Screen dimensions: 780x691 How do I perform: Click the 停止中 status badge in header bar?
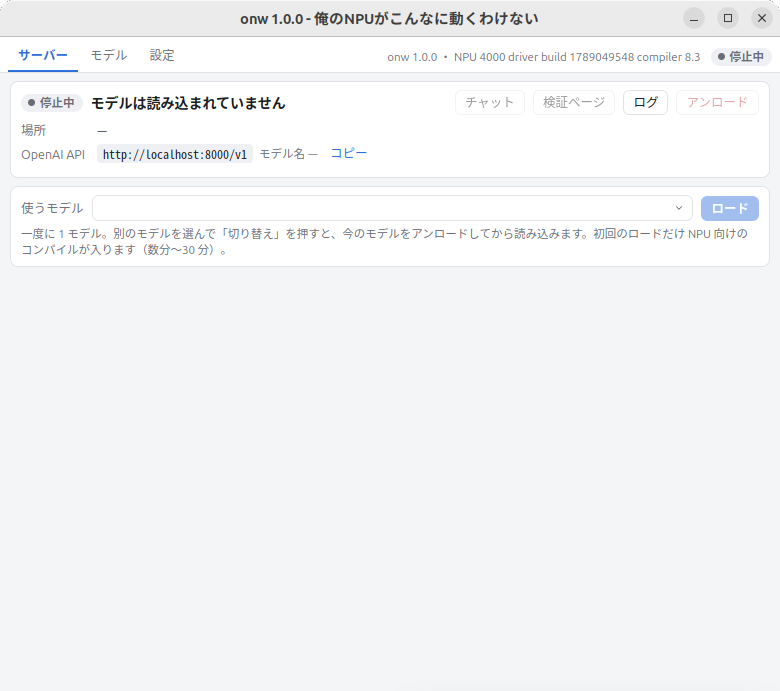[741, 57]
